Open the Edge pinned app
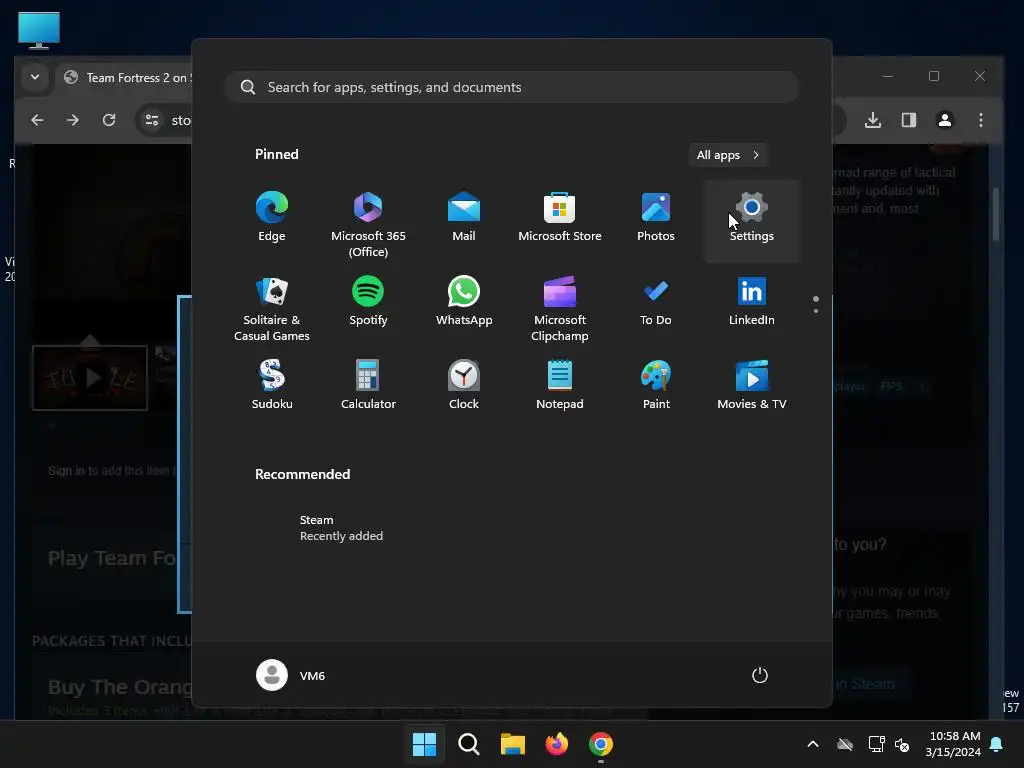The width and height of the screenshot is (1024, 768). tap(272, 217)
